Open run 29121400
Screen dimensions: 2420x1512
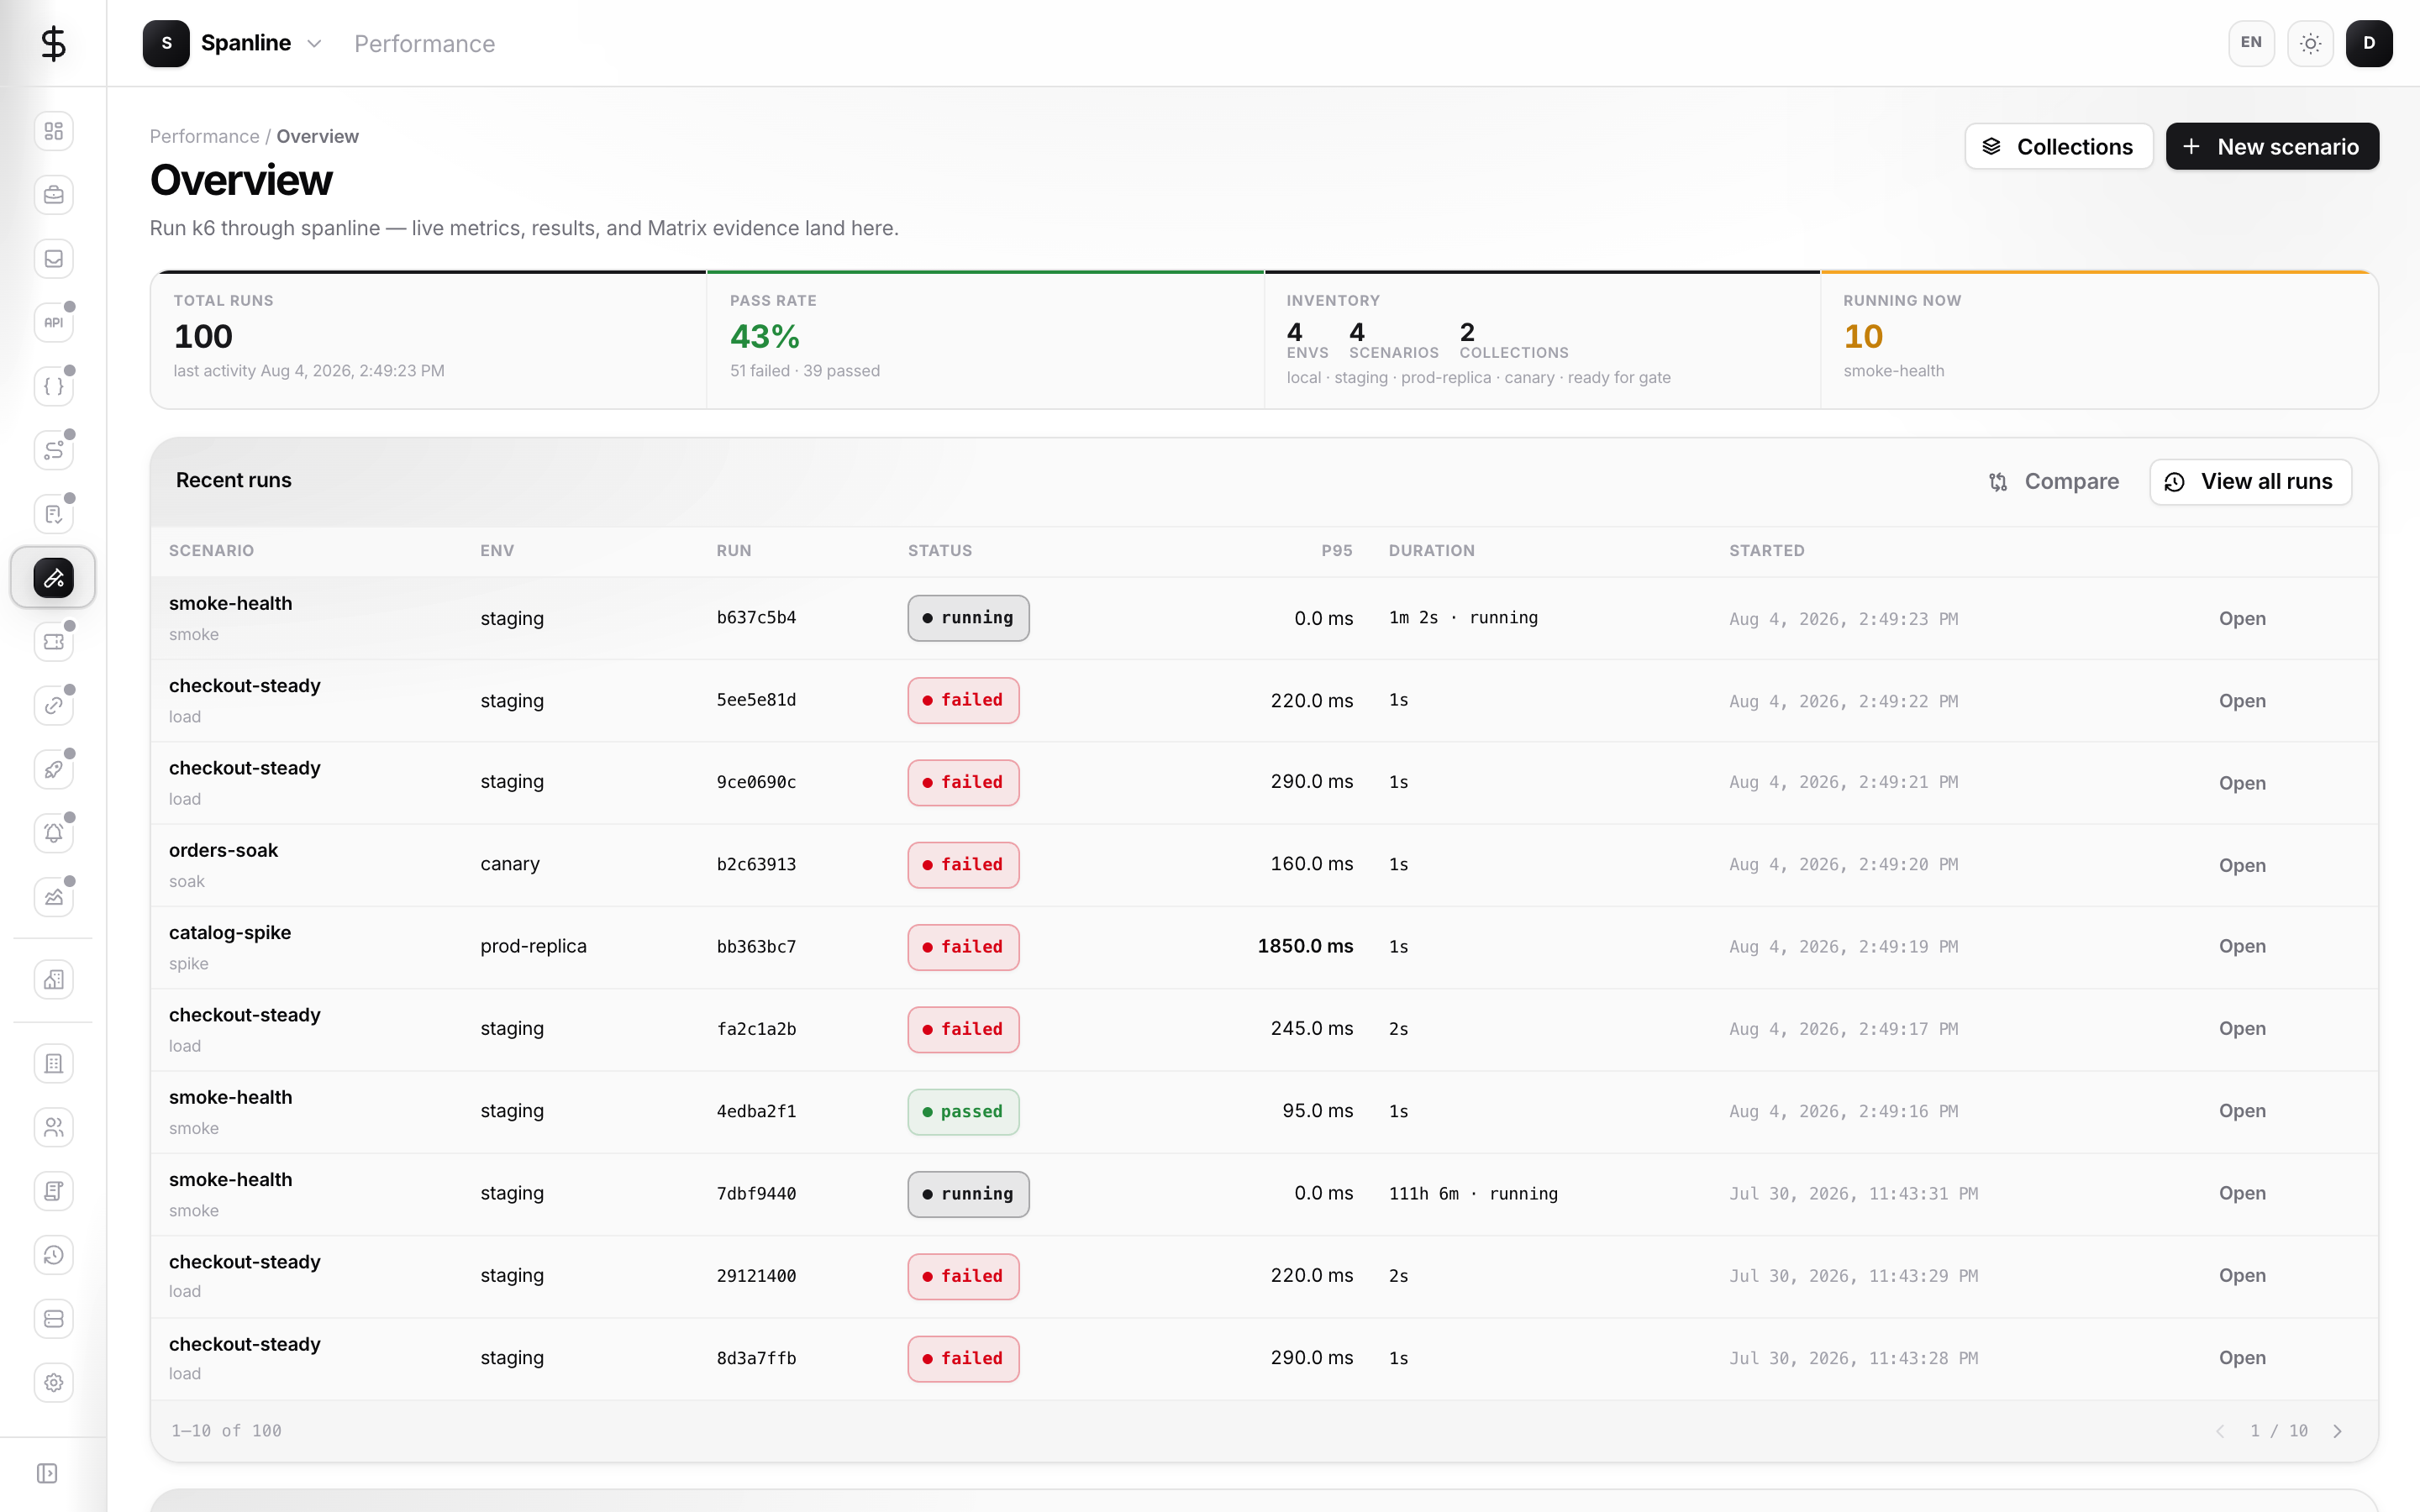pyautogui.click(x=2242, y=1275)
